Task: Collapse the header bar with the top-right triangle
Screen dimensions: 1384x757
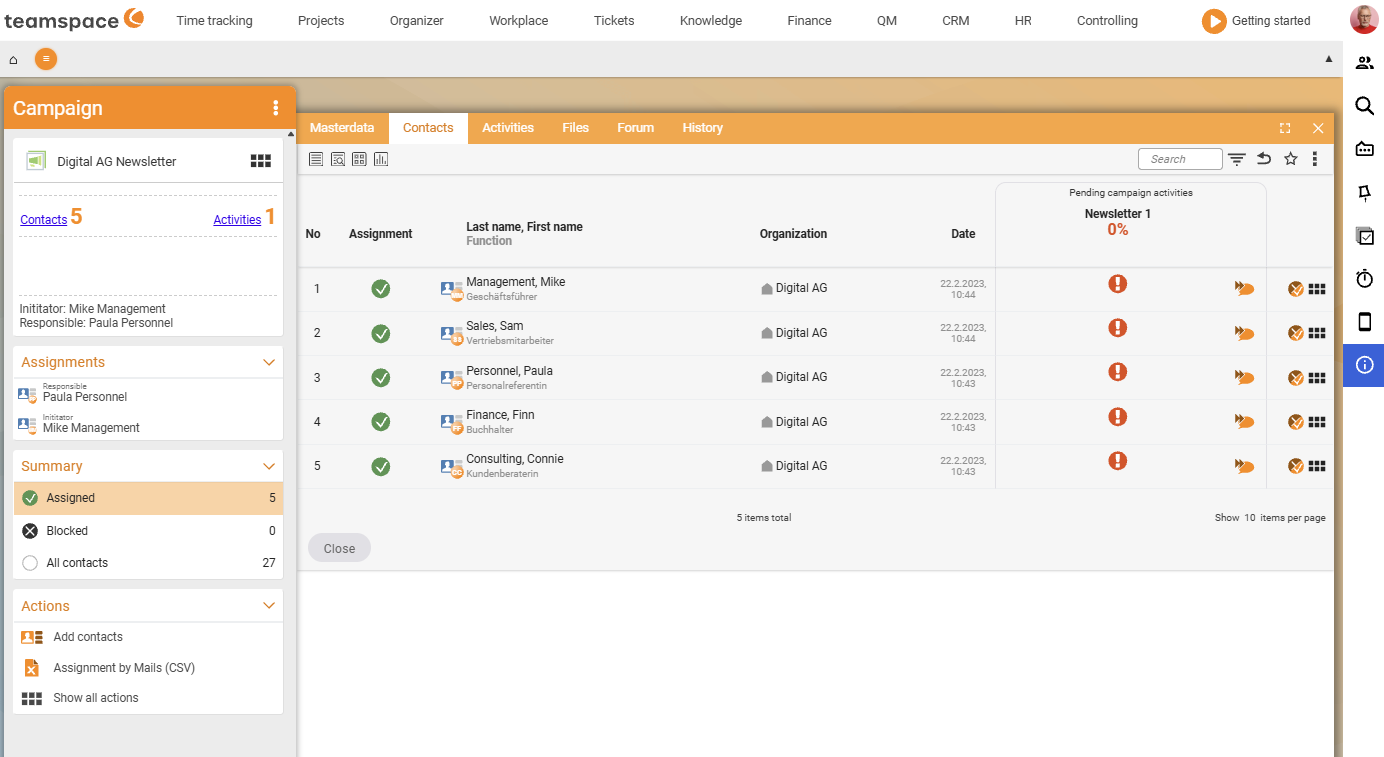Action: point(1329,59)
